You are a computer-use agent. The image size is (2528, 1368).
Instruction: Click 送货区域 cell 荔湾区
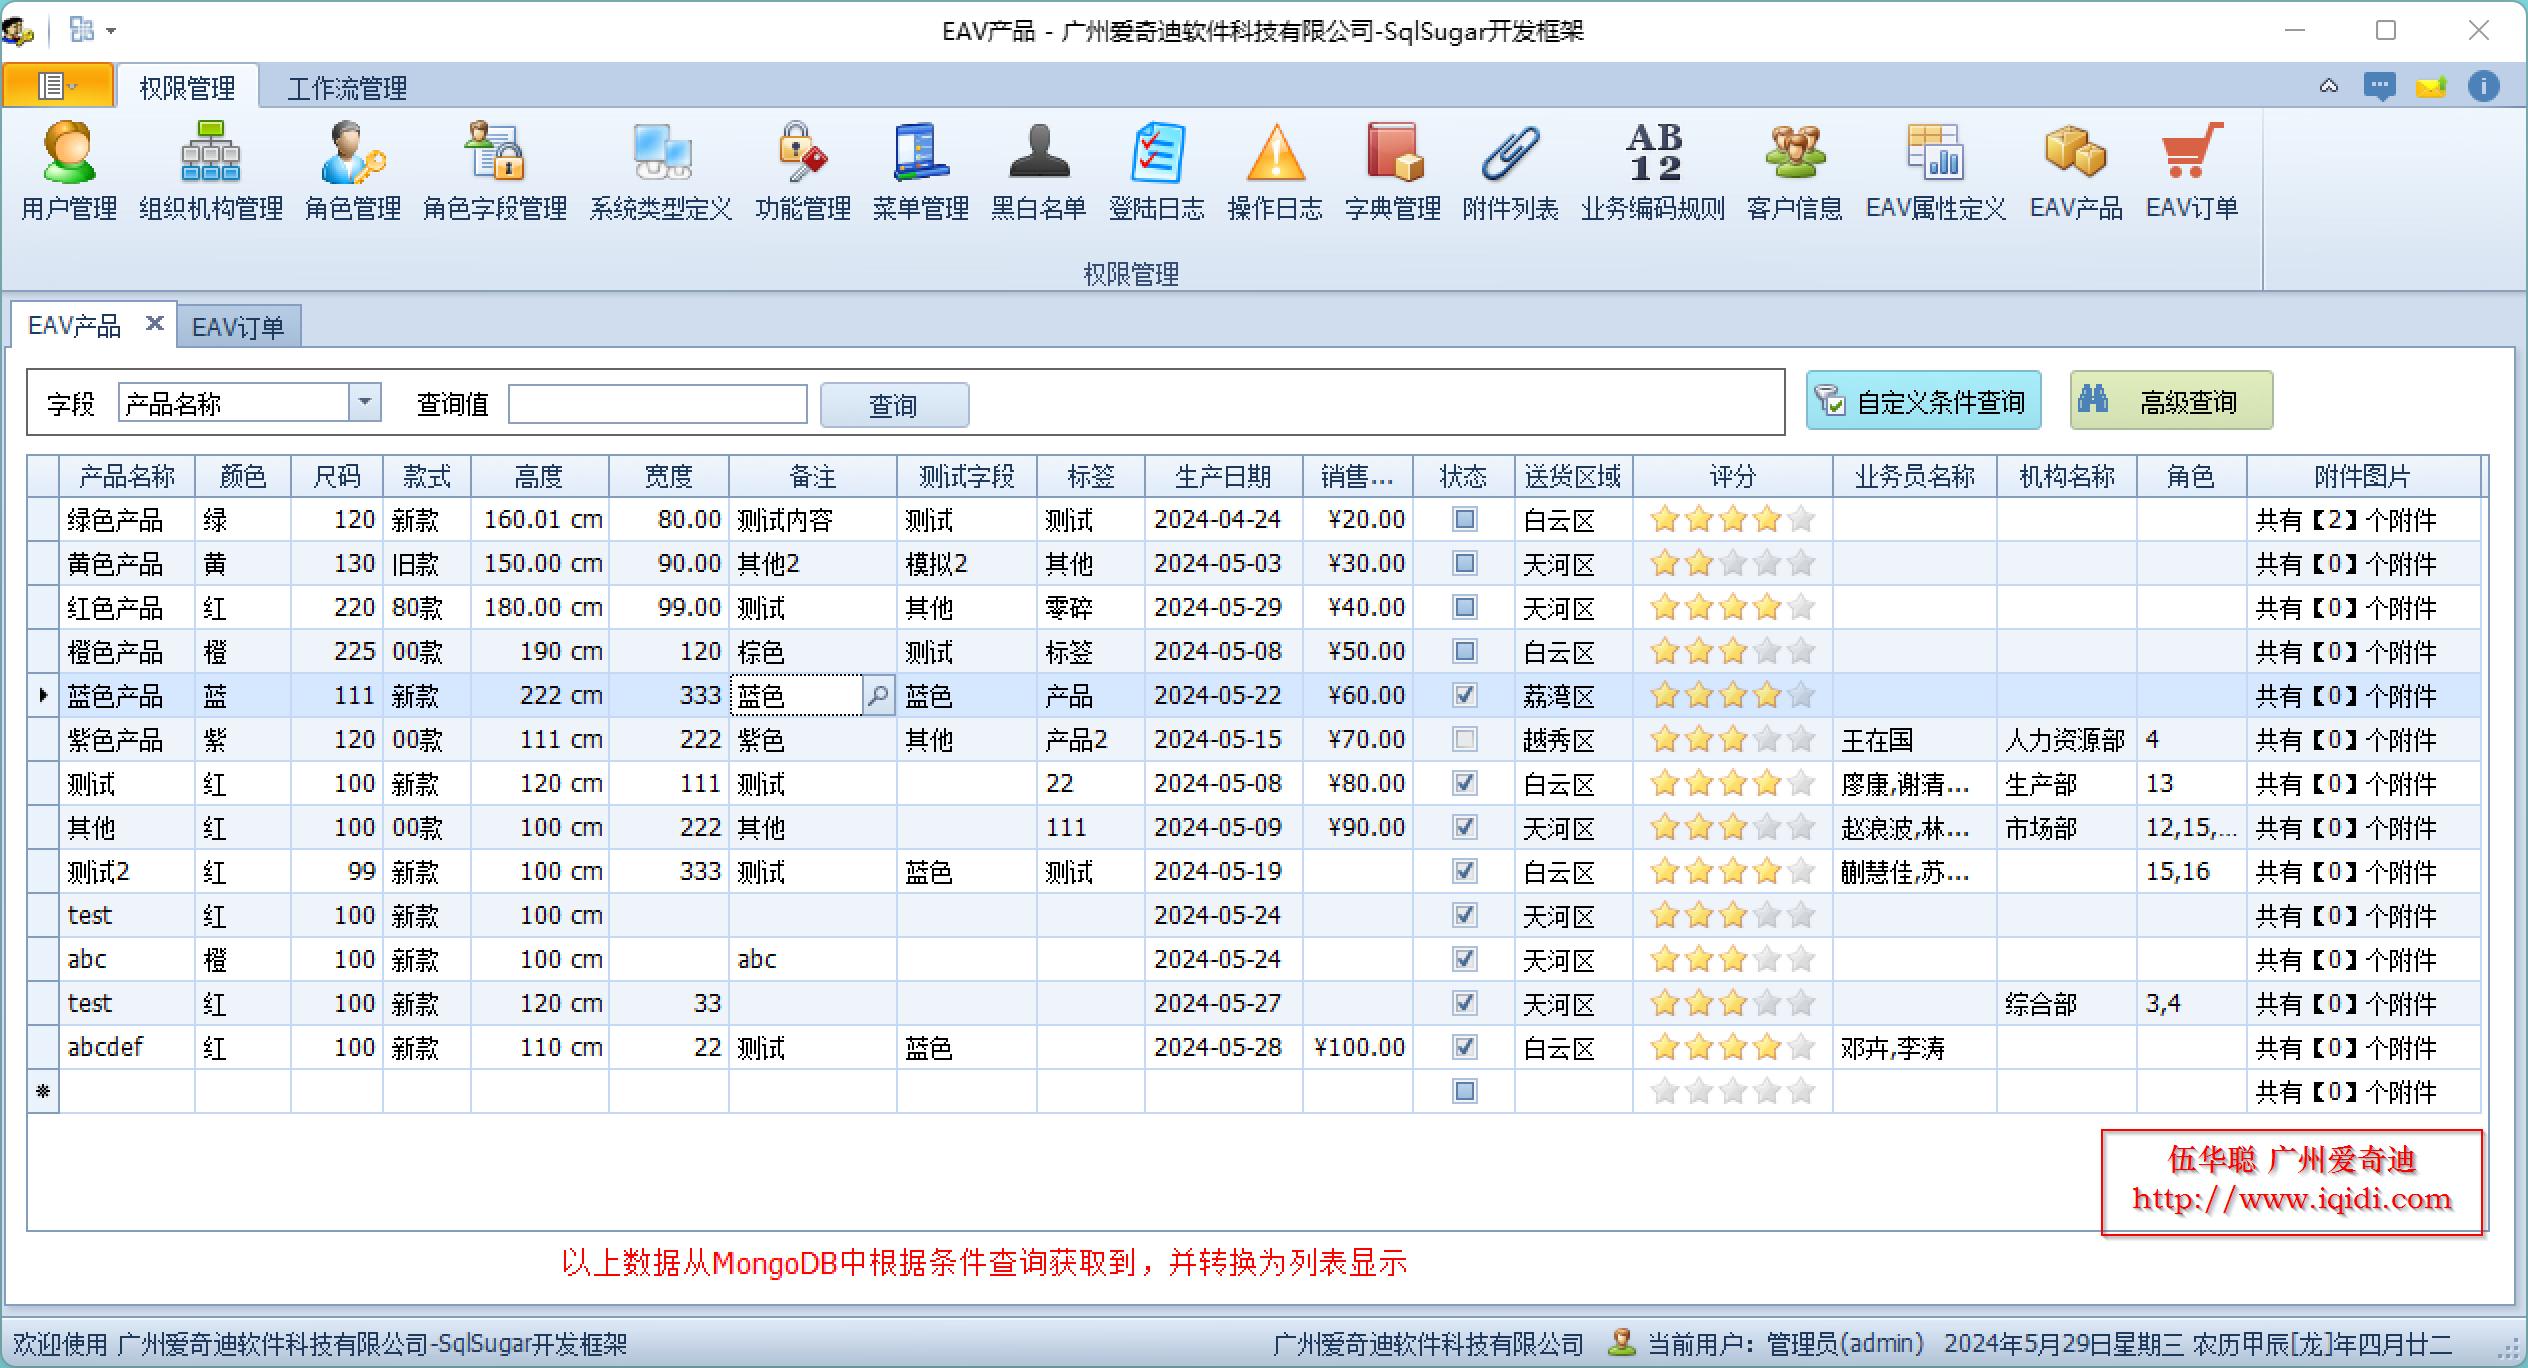(x=1573, y=695)
